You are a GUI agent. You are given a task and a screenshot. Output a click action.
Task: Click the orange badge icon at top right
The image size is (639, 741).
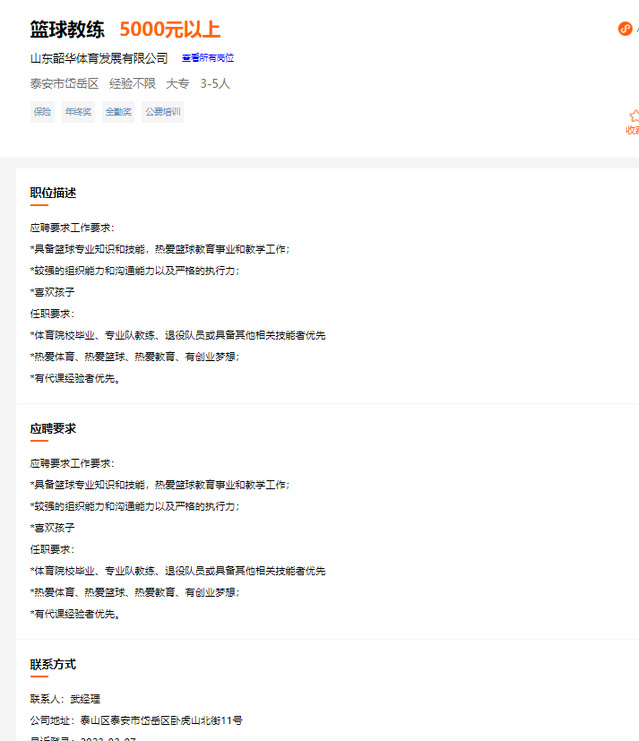tap(625, 28)
